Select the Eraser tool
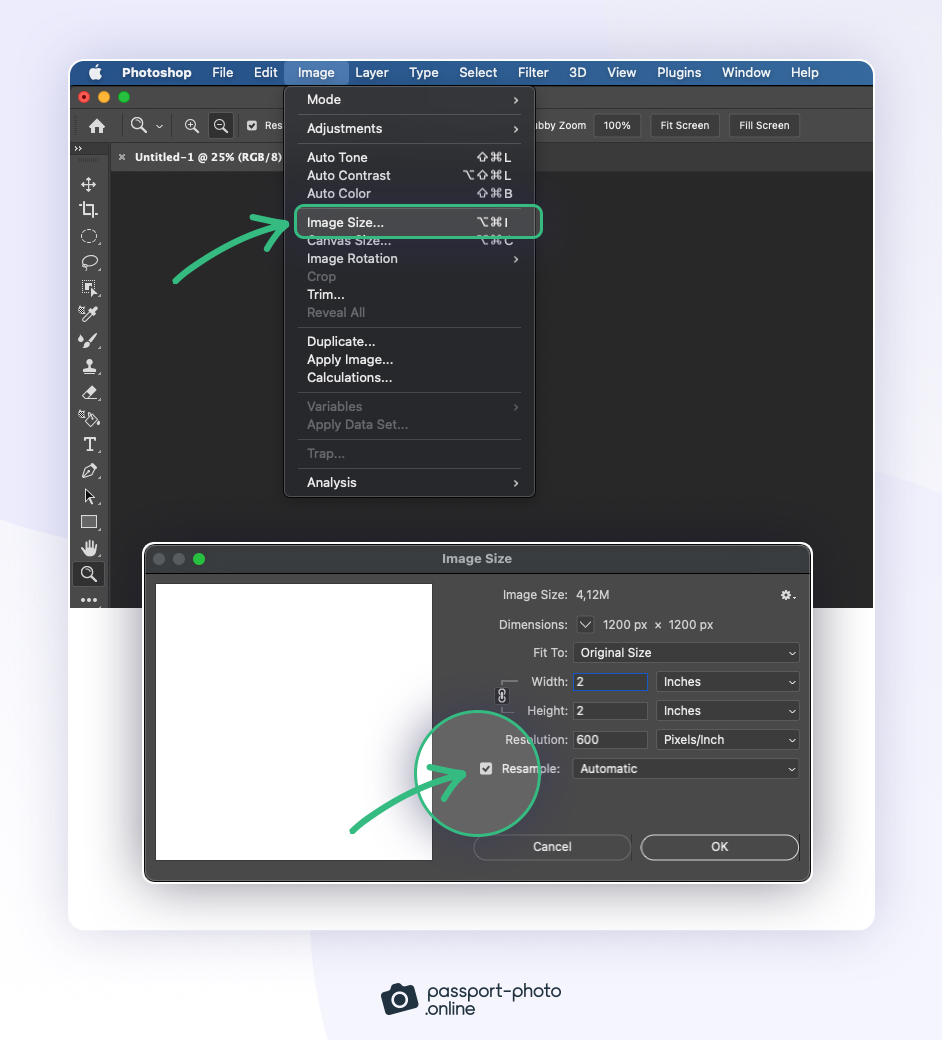Image resolution: width=942 pixels, height=1040 pixels. 89,392
